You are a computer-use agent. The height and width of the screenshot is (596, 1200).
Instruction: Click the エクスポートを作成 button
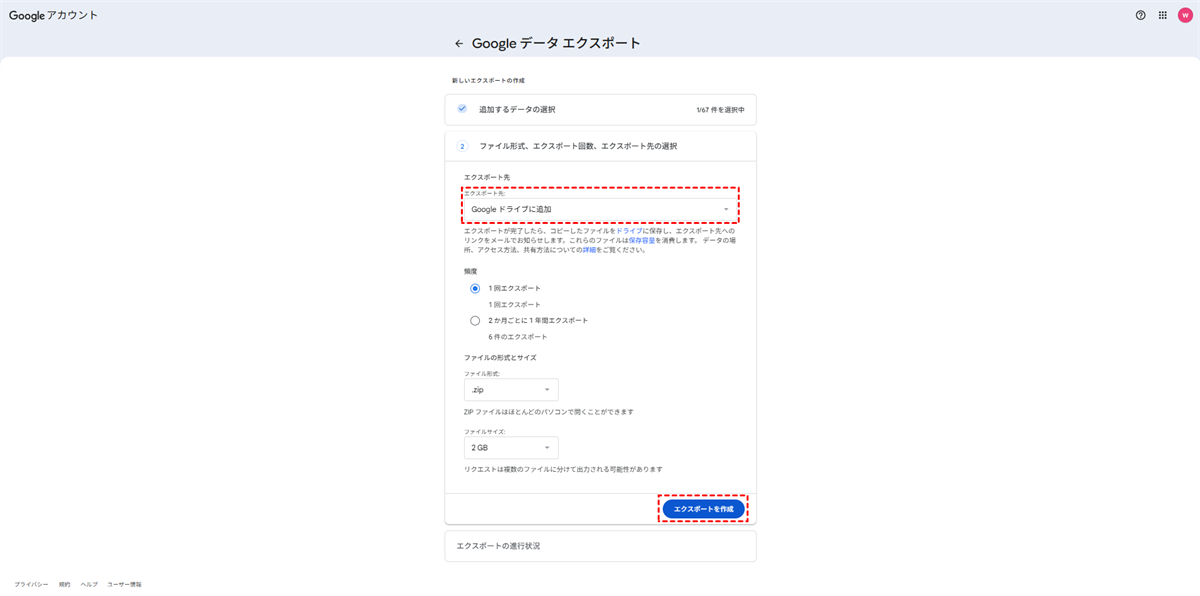(704, 509)
